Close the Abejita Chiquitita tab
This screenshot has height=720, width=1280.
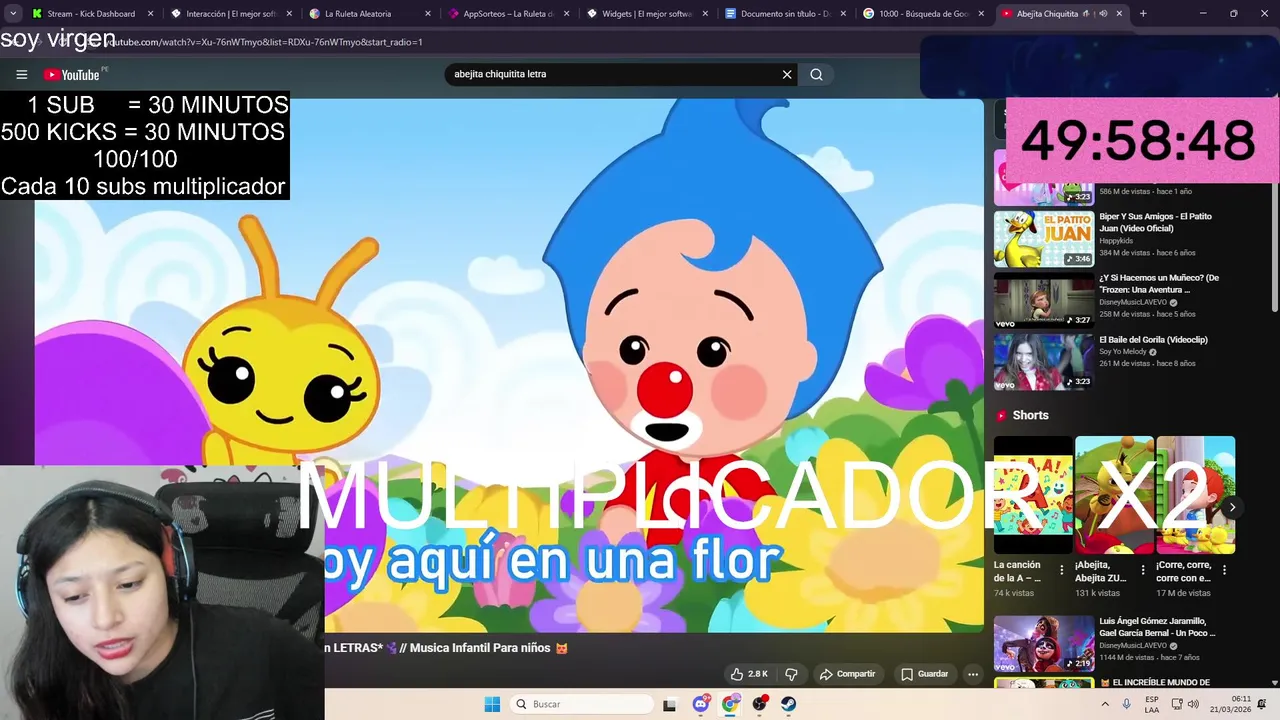coord(1119,14)
